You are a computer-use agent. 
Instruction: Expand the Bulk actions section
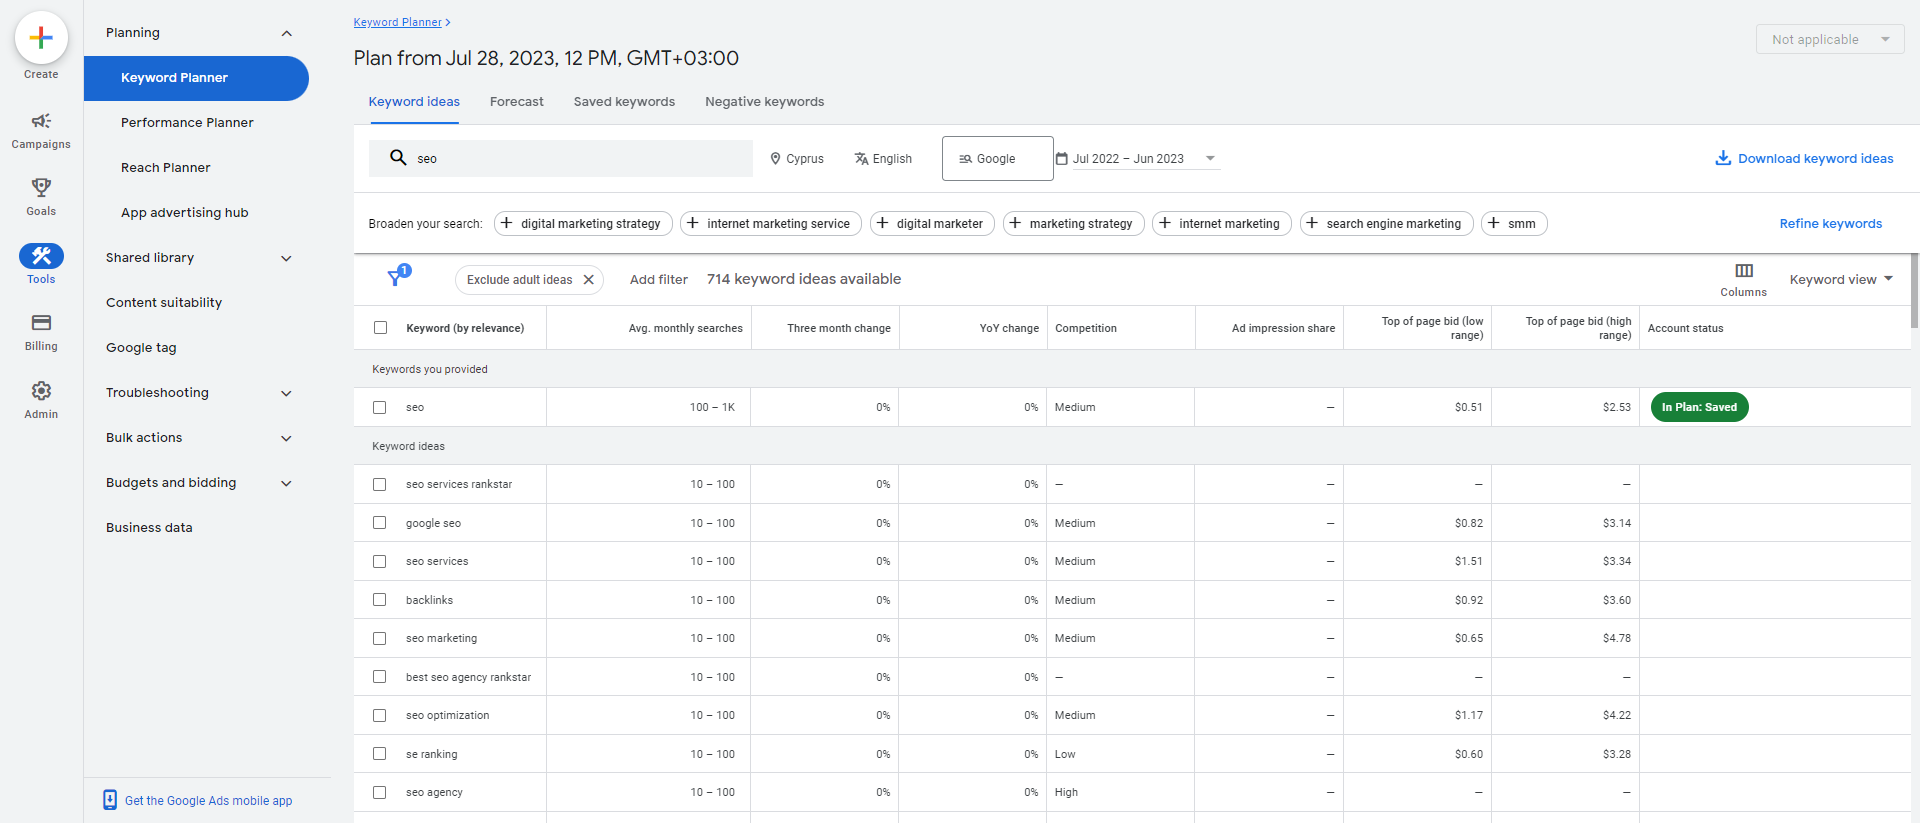click(x=287, y=438)
